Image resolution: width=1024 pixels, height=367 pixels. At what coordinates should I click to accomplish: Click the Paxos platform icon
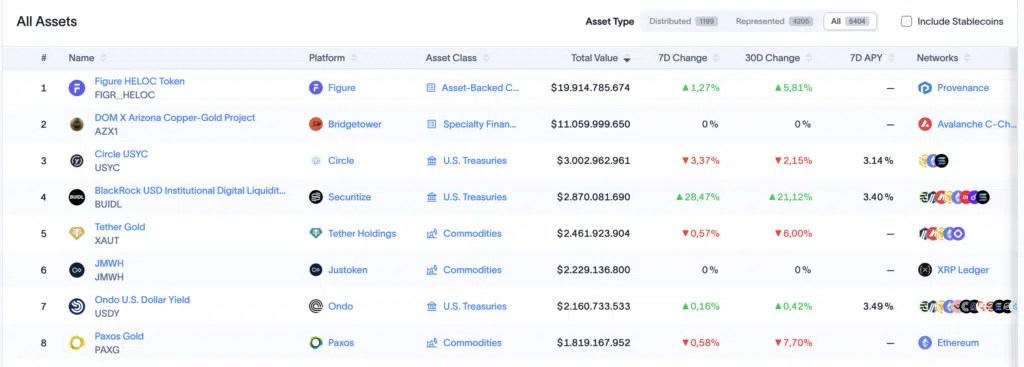click(316, 343)
